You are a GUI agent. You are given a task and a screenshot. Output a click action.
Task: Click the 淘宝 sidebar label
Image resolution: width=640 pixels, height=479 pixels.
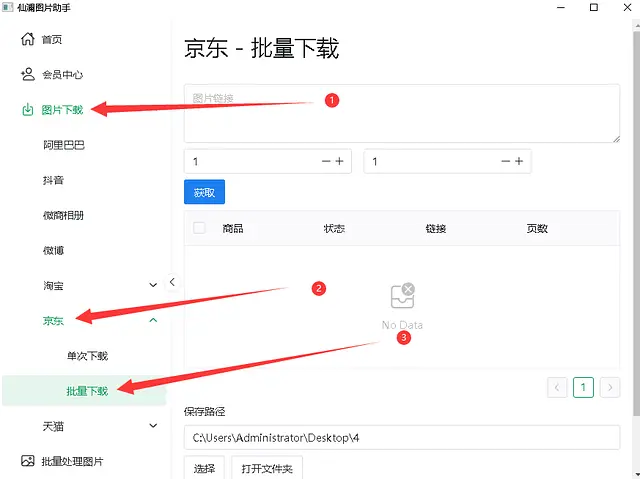(x=53, y=285)
